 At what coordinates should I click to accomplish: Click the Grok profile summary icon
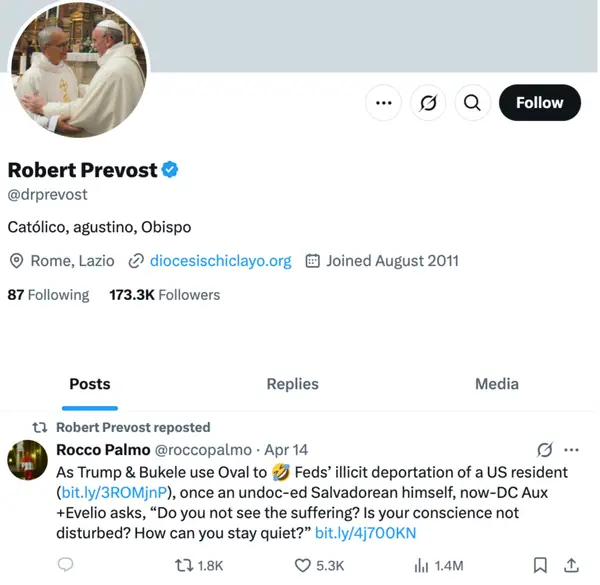pos(428,103)
